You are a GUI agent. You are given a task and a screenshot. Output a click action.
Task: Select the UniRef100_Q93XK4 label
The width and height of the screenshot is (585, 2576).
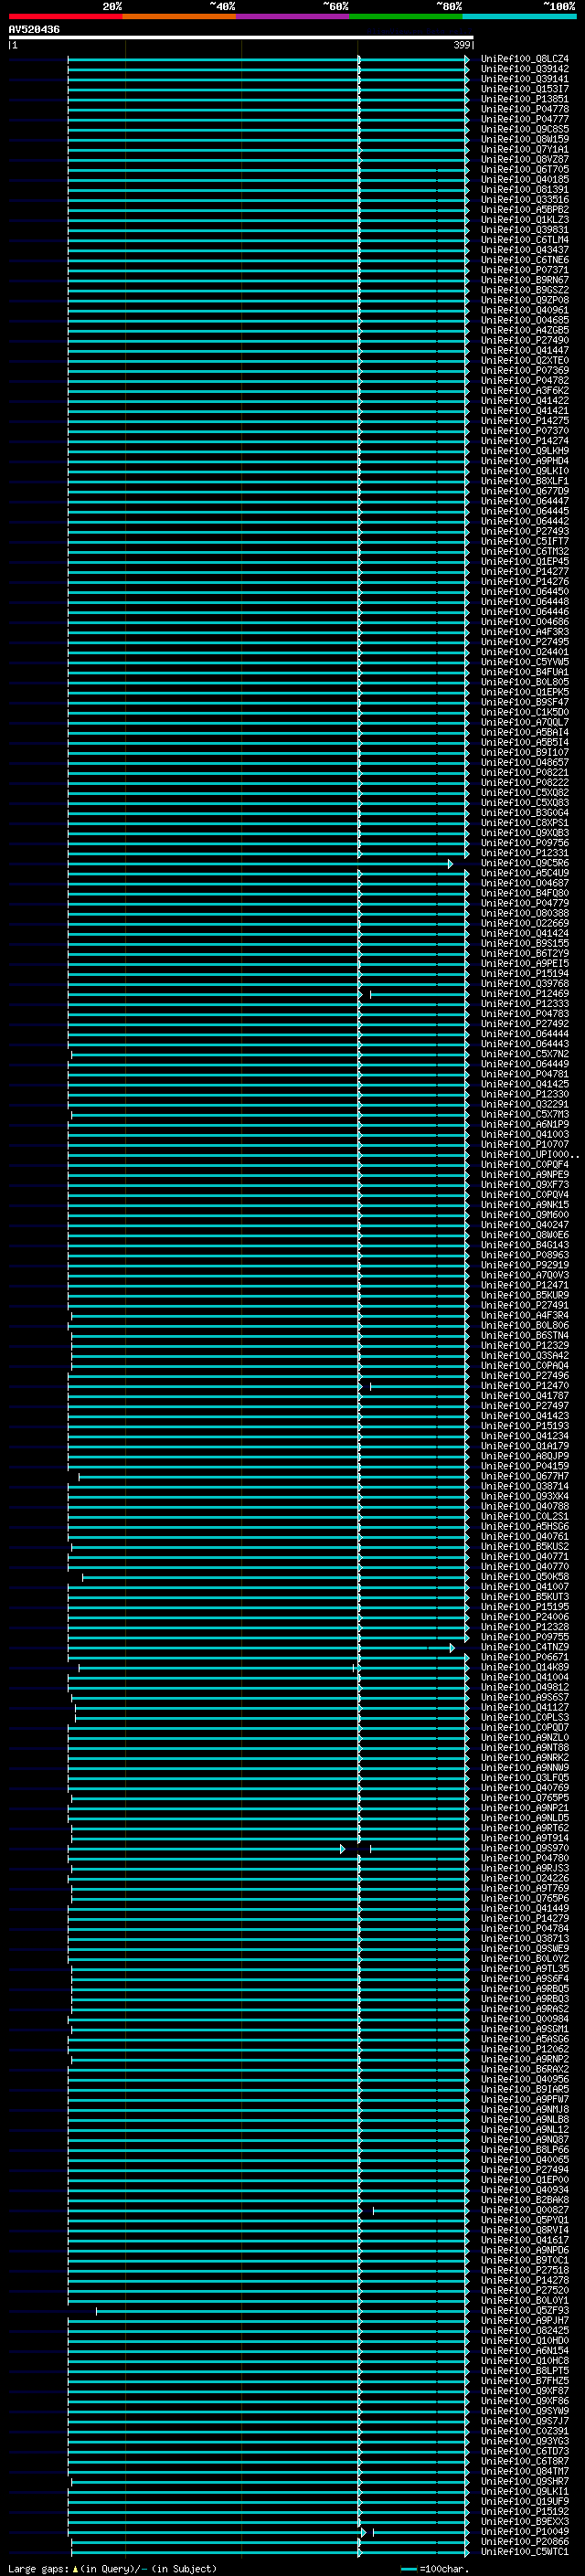[x=524, y=1496]
